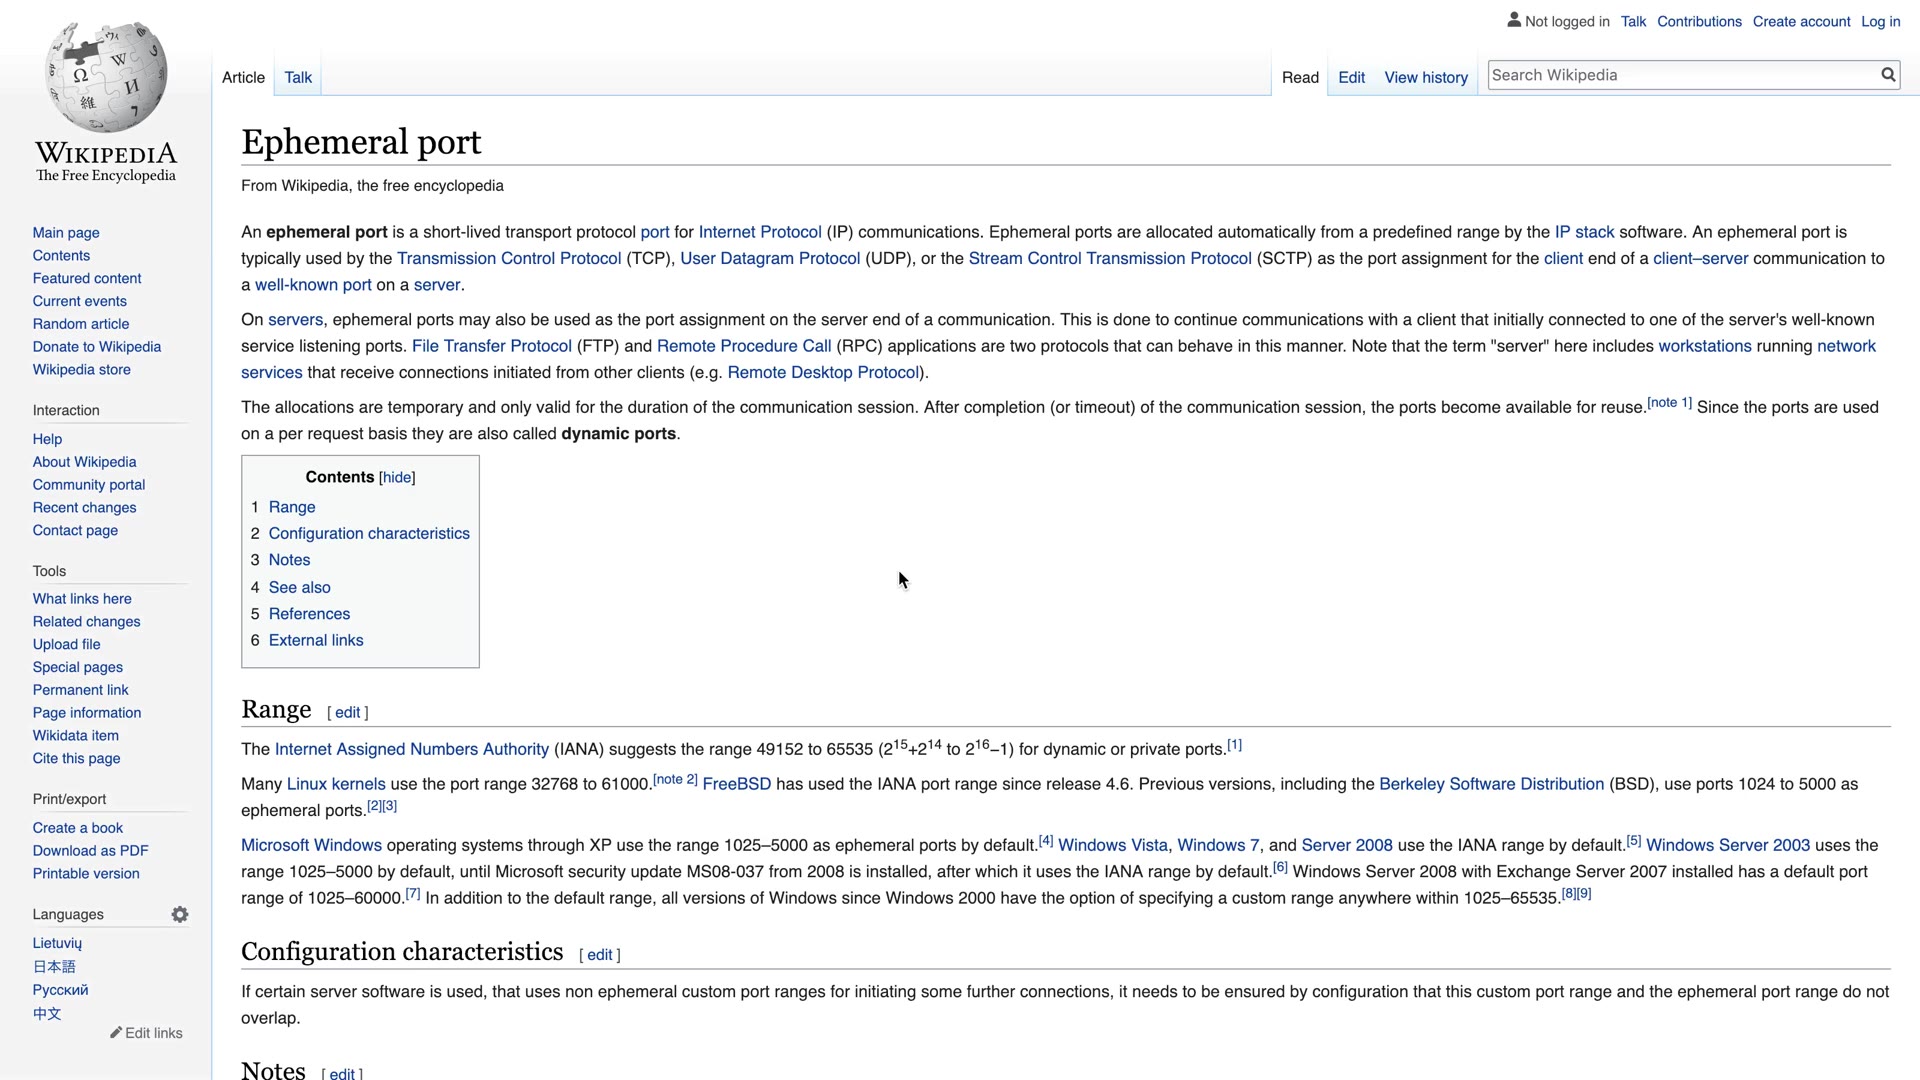This screenshot has height=1080, width=1920.
Task: Click the Wikipedia globe logo
Action: (x=106, y=77)
